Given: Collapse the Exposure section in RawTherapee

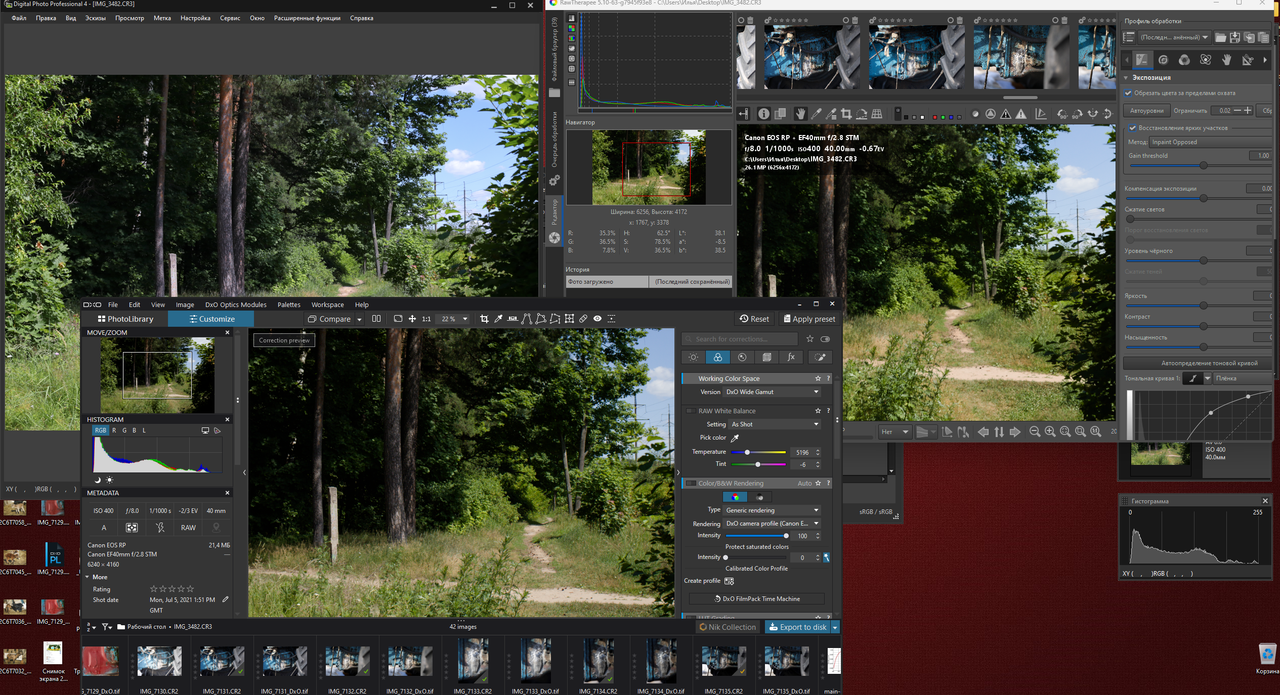Looking at the screenshot, I should coord(1126,78).
